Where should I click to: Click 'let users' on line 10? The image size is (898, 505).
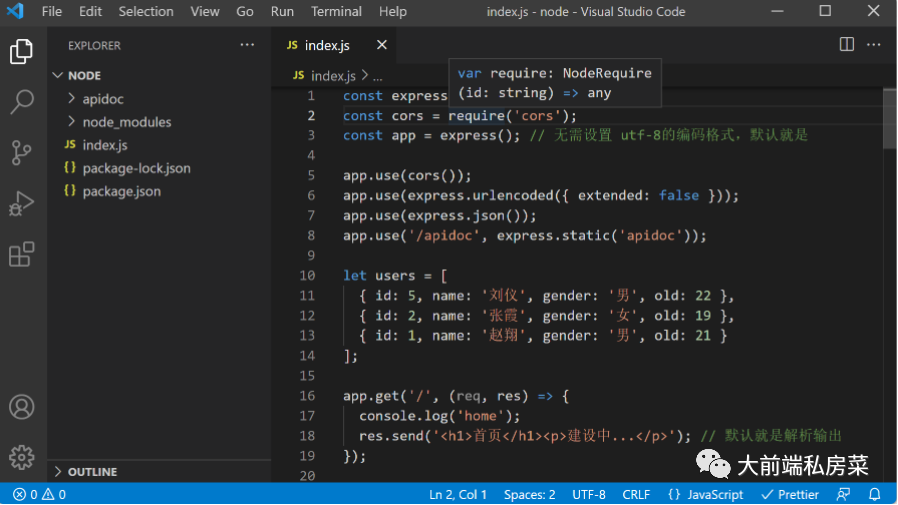[379, 275]
